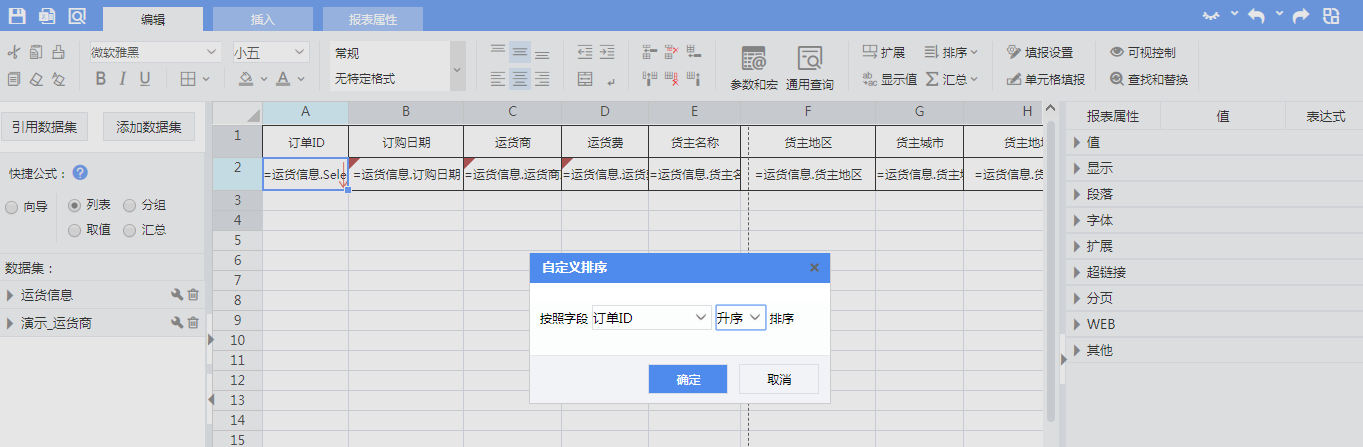This screenshot has height=447, width=1363.
Task: Open the 报表属性 tab
Action: tap(373, 19)
